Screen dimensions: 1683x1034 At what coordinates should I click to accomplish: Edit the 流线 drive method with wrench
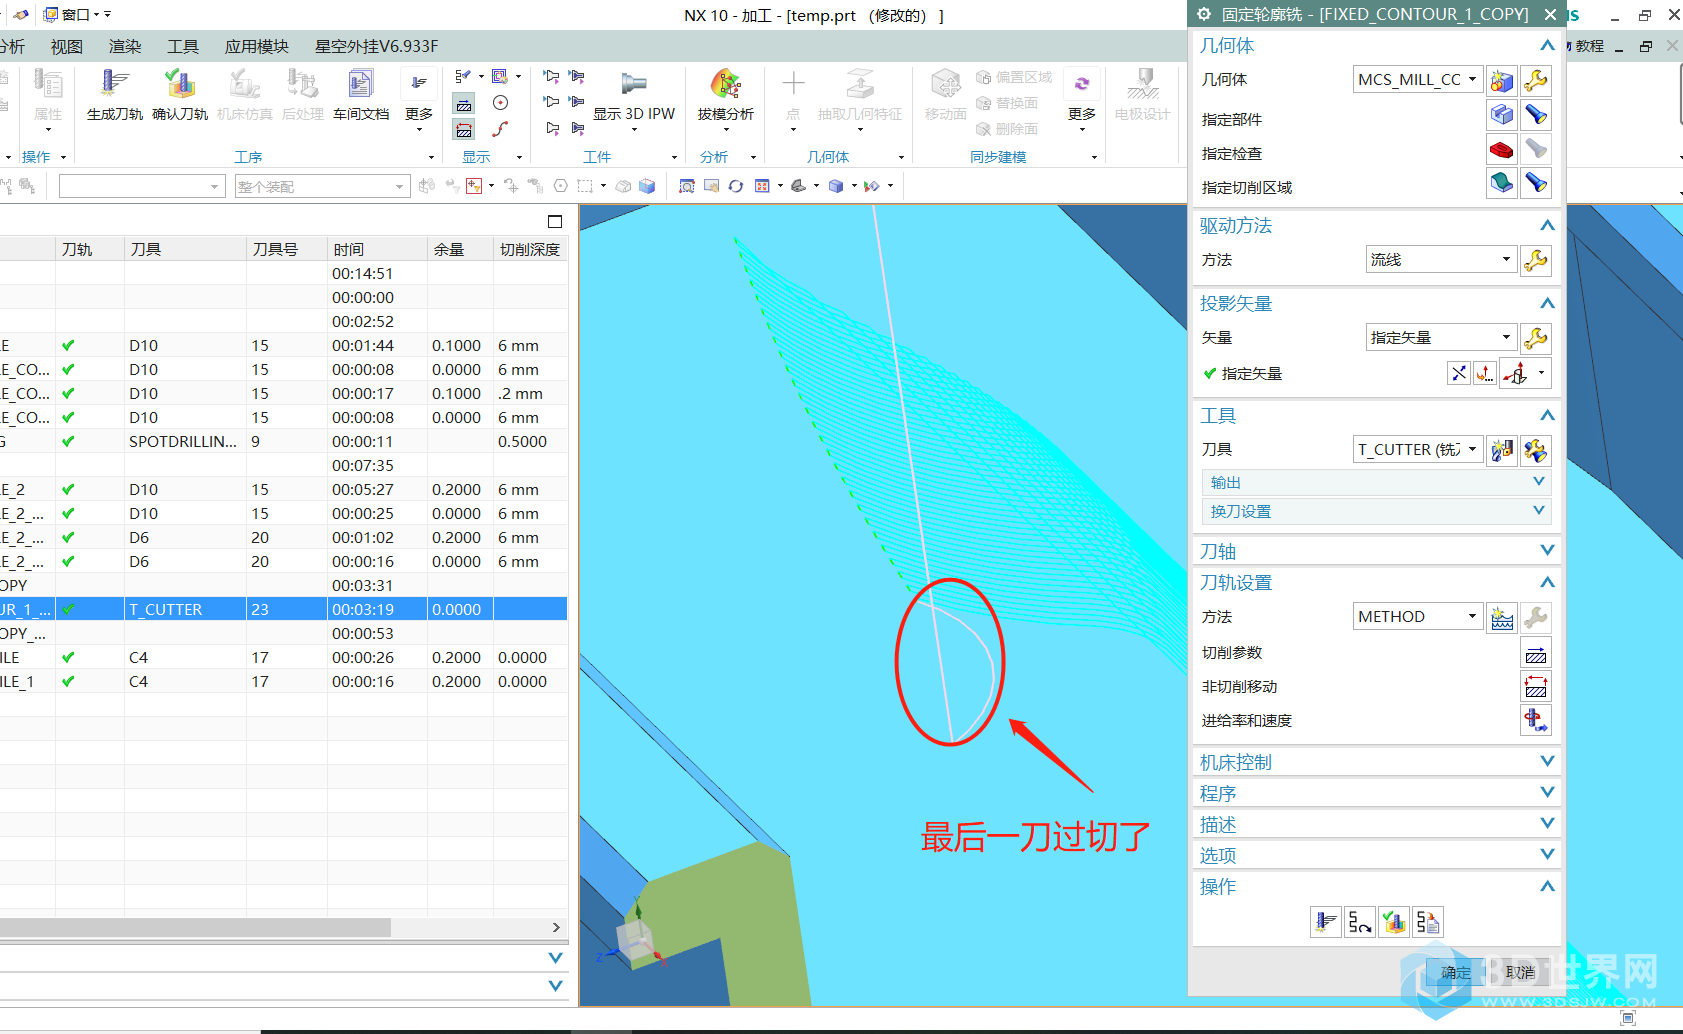pos(1536,260)
